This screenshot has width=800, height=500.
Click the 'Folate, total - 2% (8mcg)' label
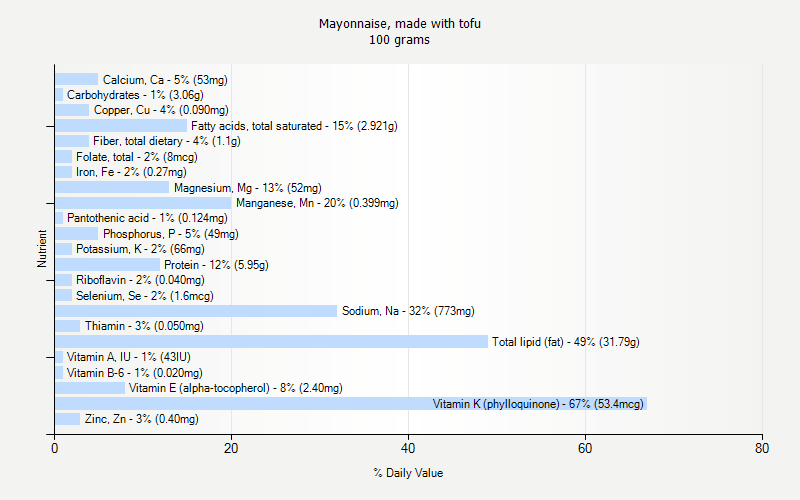tap(137, 157)
